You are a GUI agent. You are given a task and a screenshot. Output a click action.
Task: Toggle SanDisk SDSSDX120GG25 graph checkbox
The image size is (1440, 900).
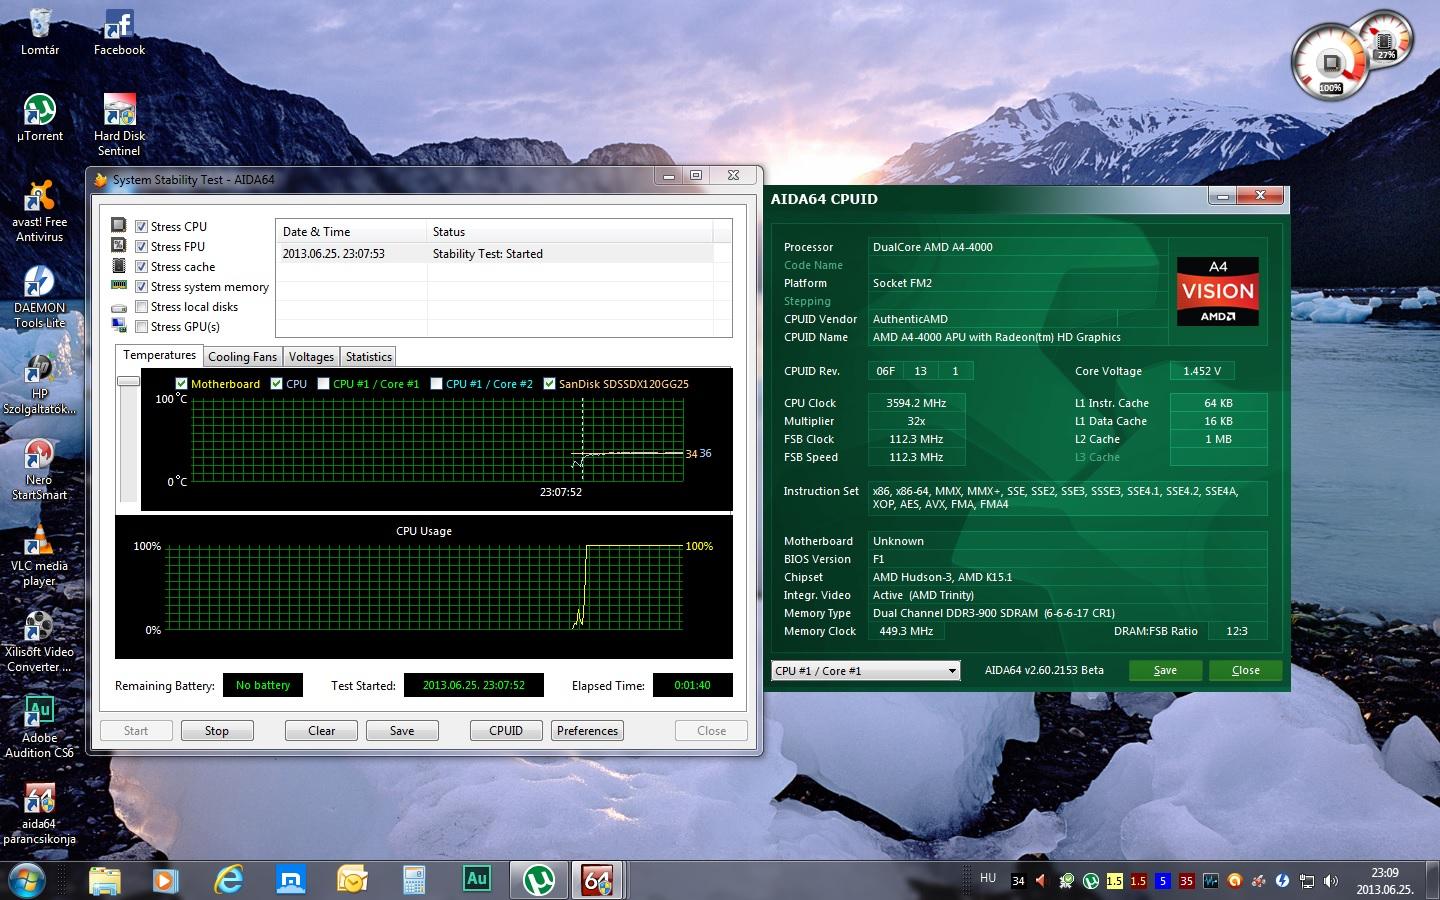(x=549, y=384)
